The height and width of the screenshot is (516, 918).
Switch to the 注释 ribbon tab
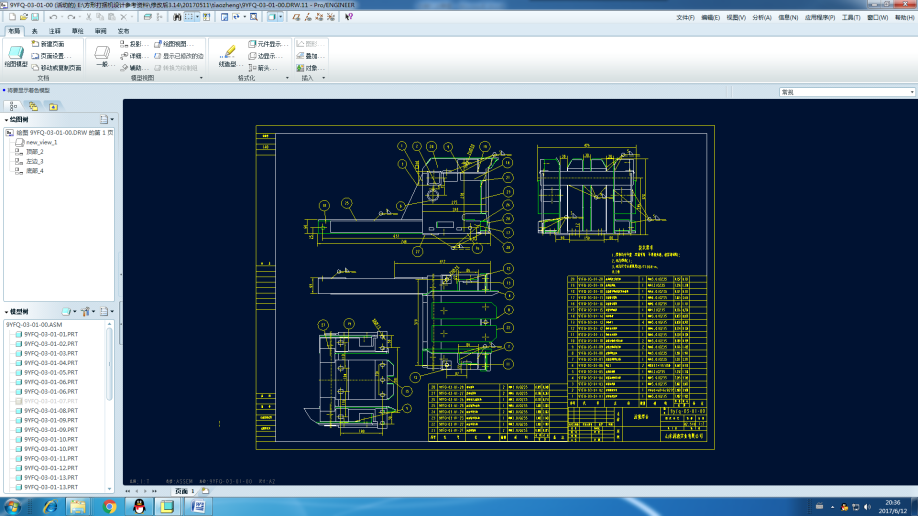click(54, 31)
